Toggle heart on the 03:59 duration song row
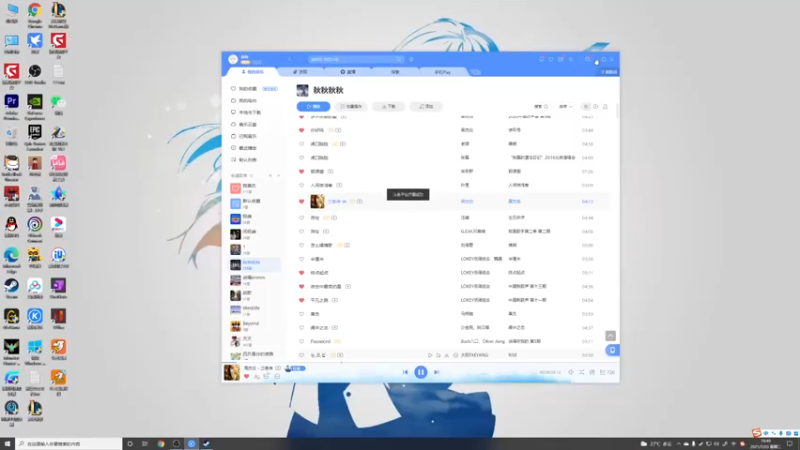Viewport: 800px width, 450px height. click(302, 314)
